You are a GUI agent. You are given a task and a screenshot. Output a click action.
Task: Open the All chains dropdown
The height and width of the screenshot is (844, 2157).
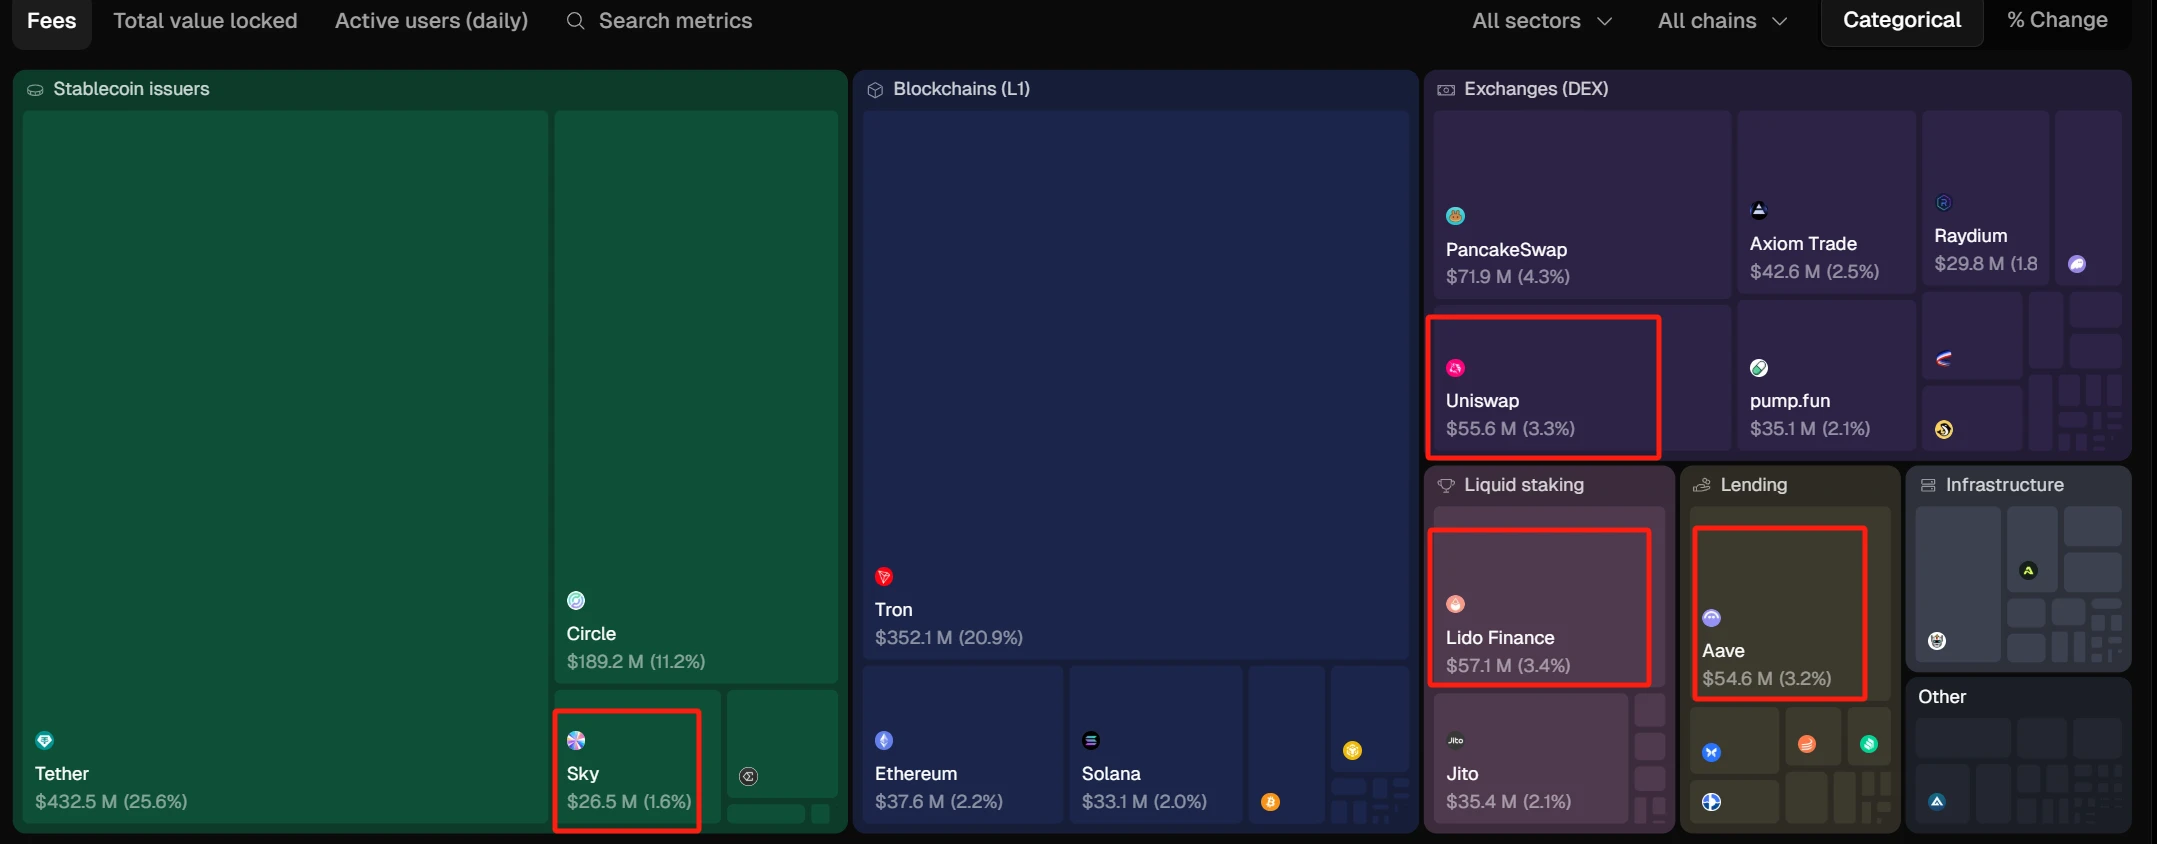pos(1722,21)
